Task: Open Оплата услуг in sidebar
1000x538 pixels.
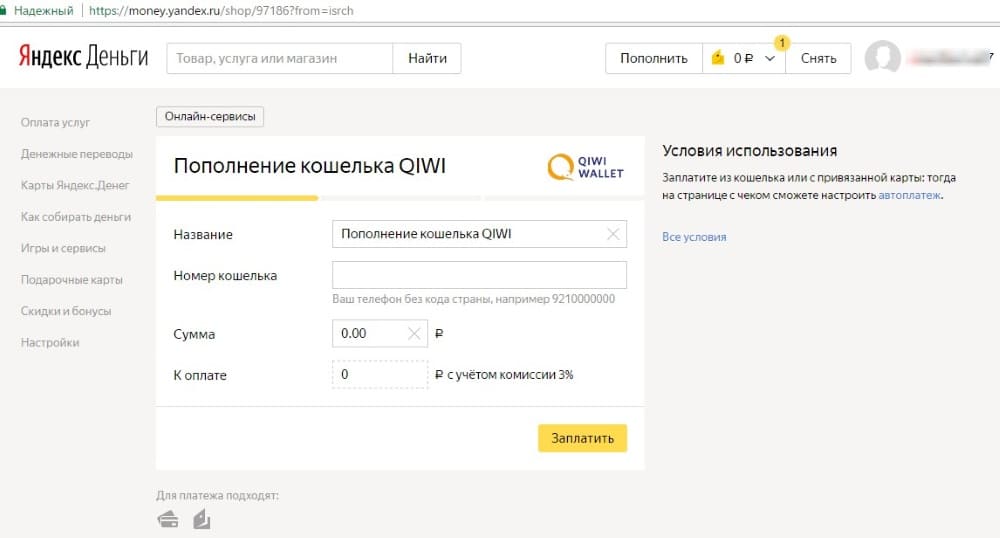Action: [x=56, y=122]
